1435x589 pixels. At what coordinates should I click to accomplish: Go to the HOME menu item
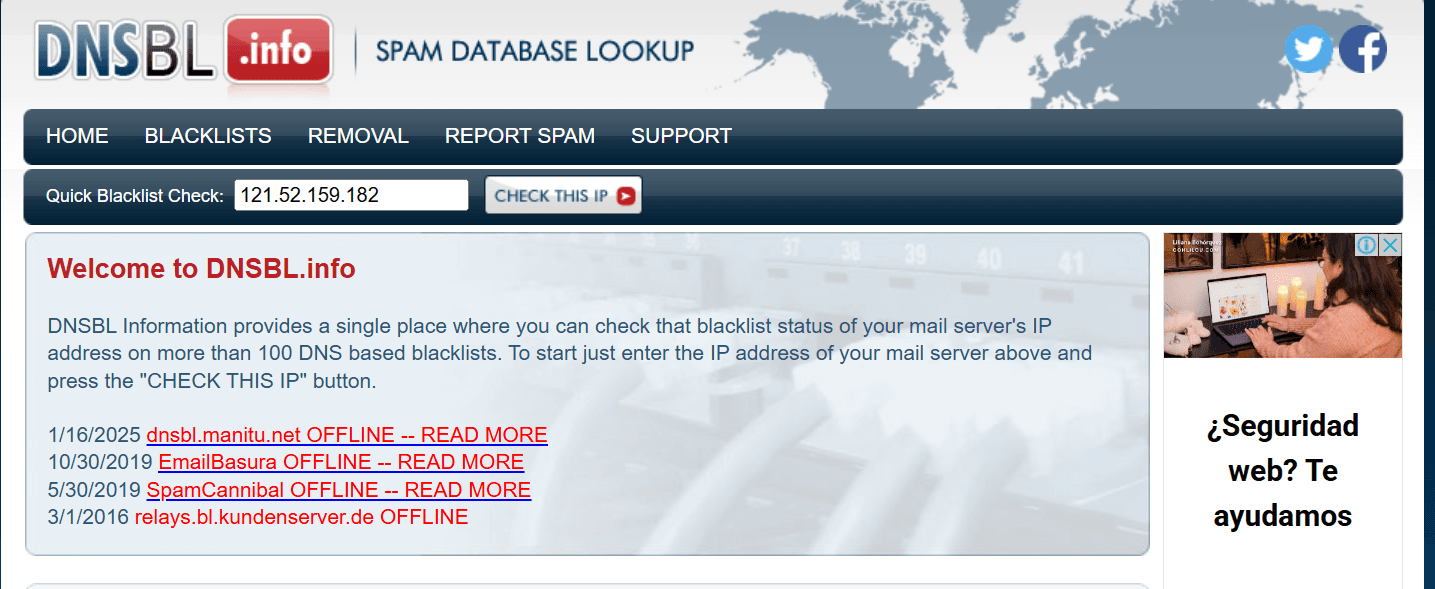coord(77,136)
